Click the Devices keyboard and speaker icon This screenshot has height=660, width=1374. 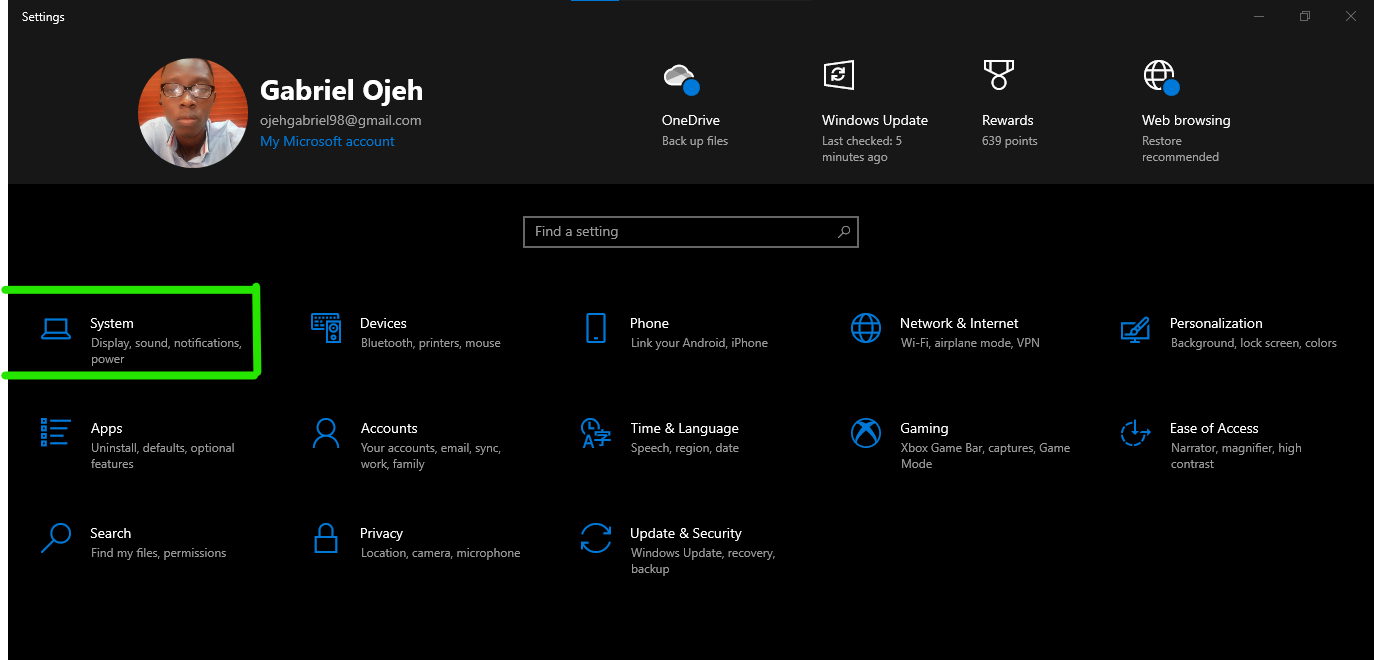[326, 328]
